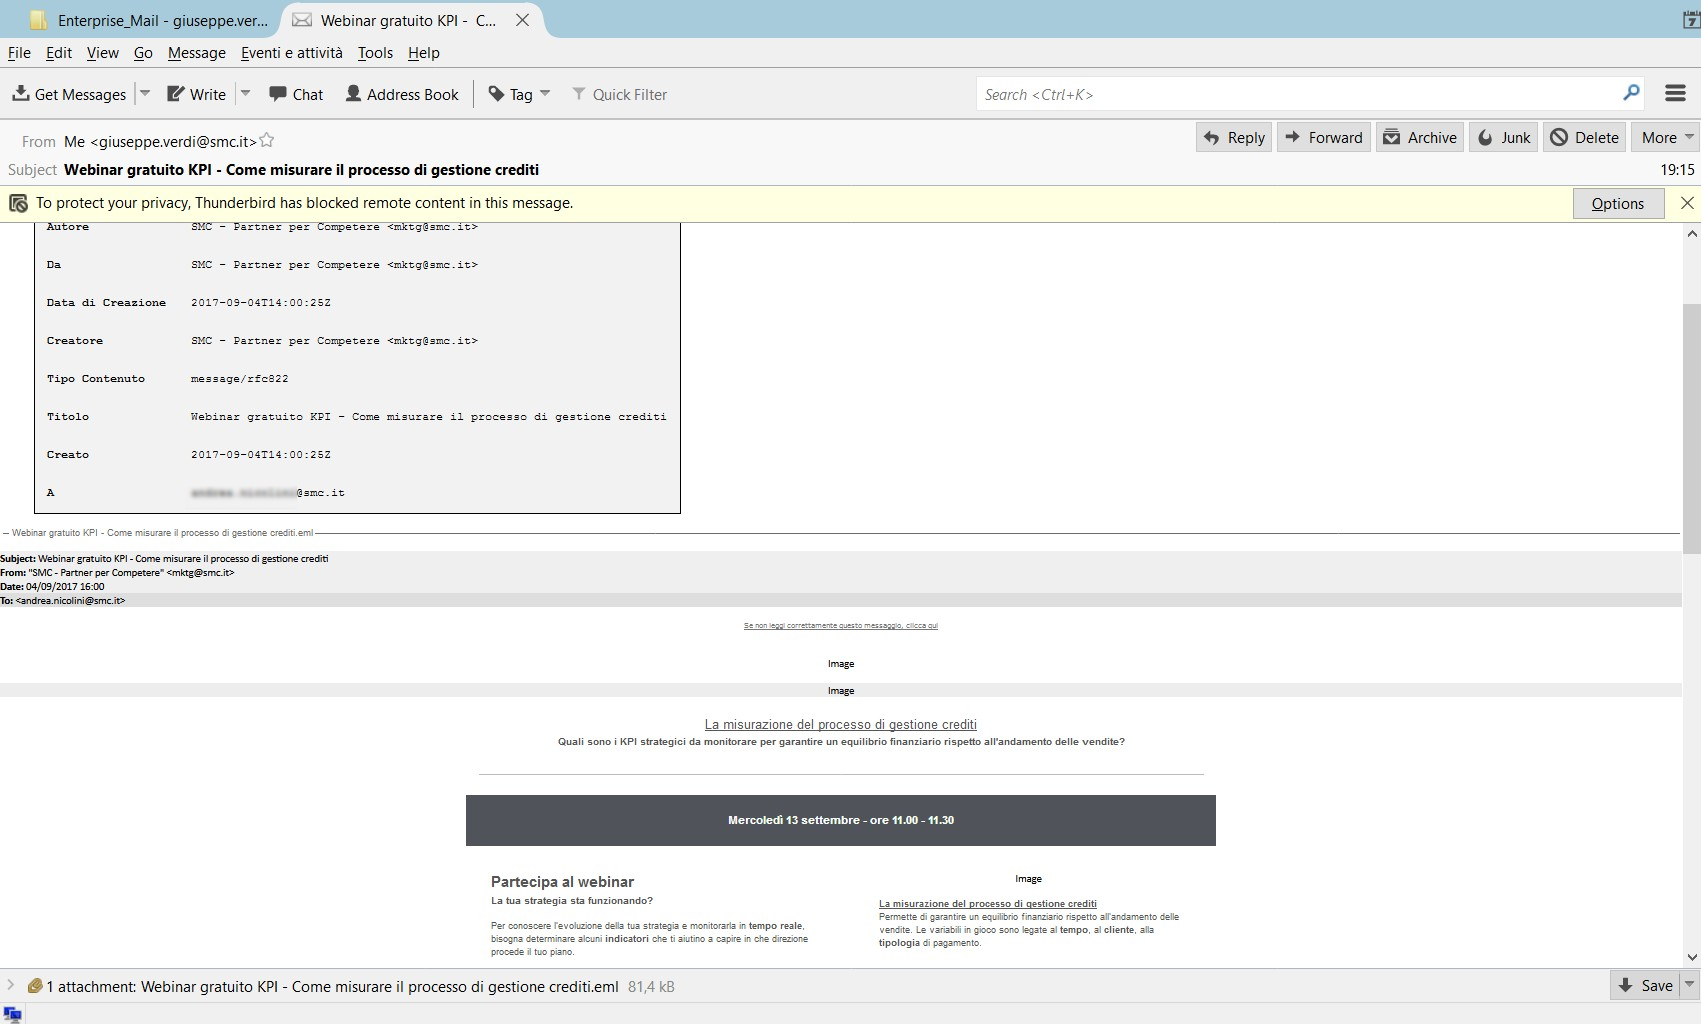Image resolution: width=1701 pixels, height=1024 pixels.
Task: Click the attachment file name in bottom bar
Action: 379,986
